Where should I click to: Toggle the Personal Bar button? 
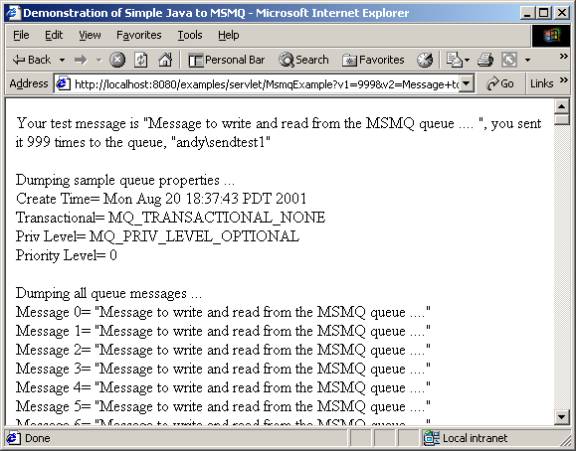pos(226,60)
